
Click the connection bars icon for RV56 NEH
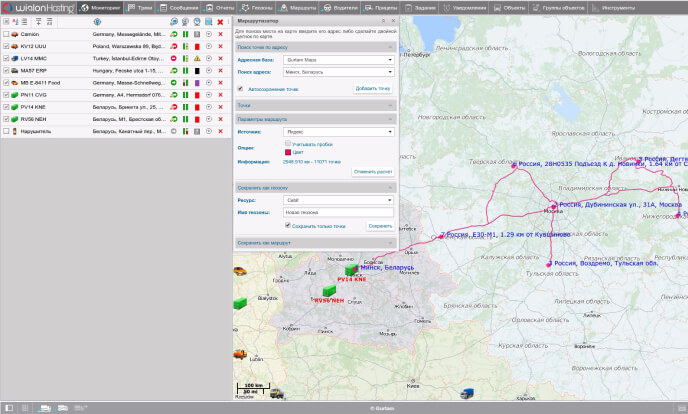[186, 119]
